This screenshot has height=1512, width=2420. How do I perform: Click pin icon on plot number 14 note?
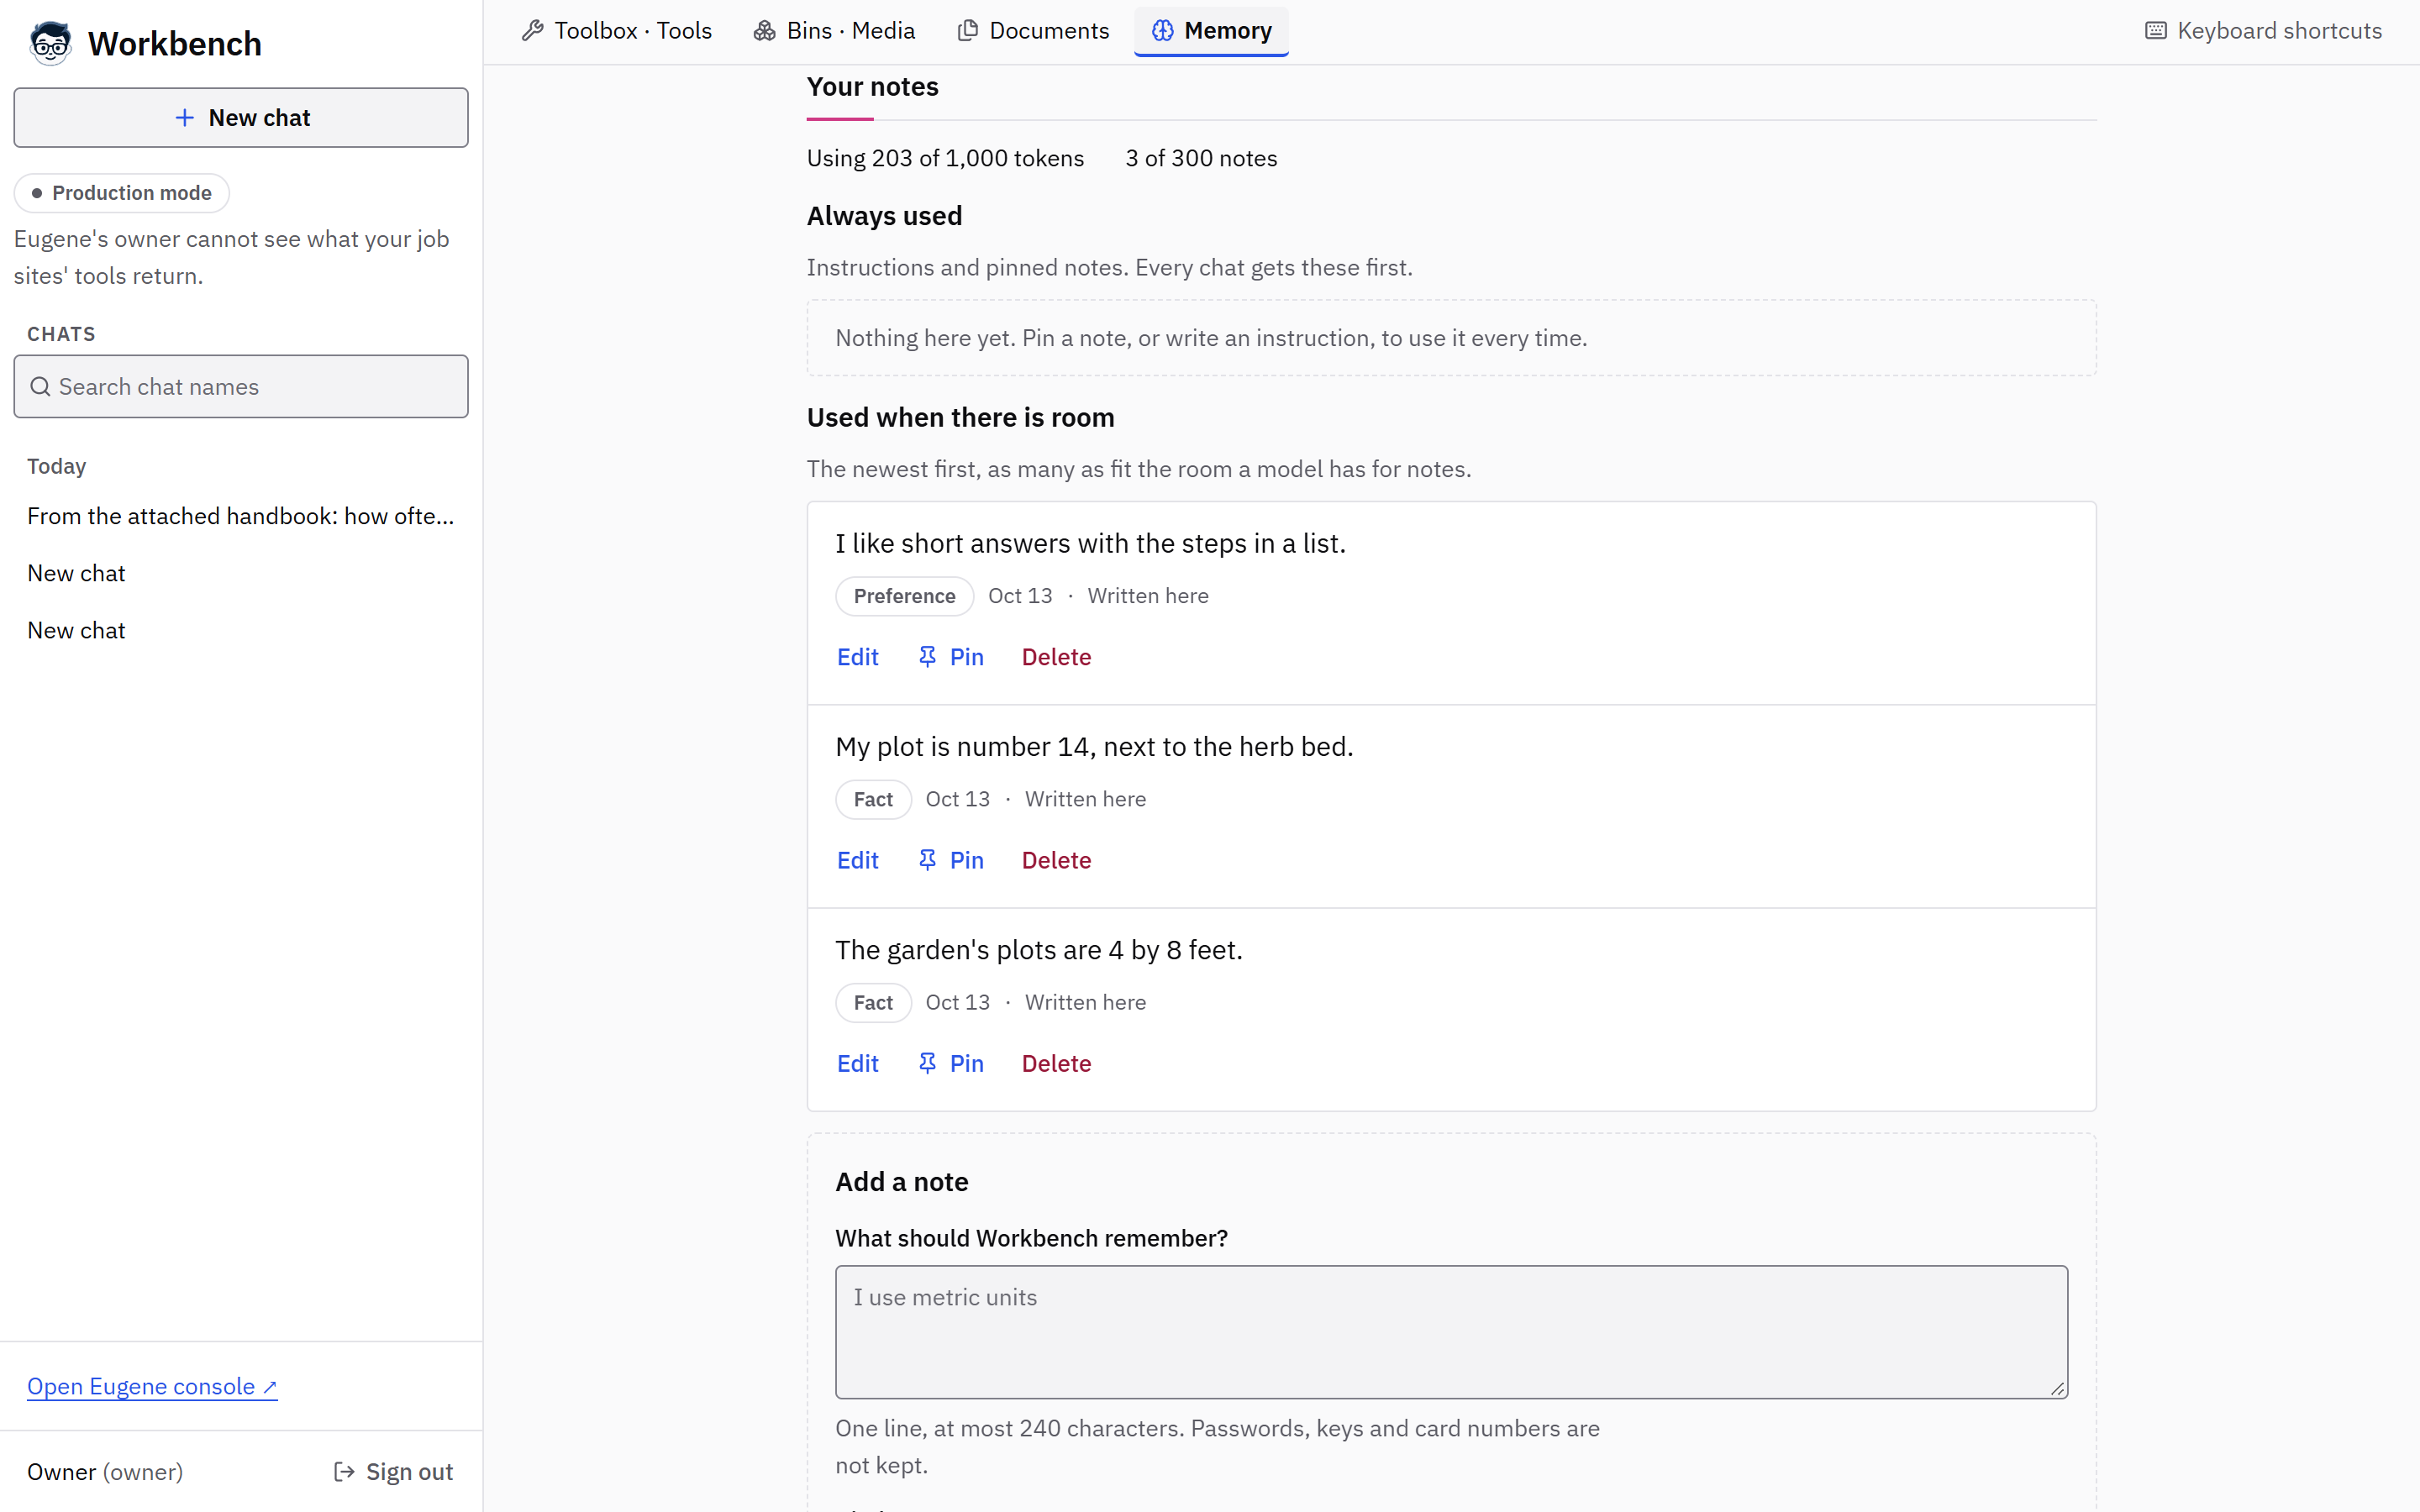pyautogui.click(x=927, y=860)
